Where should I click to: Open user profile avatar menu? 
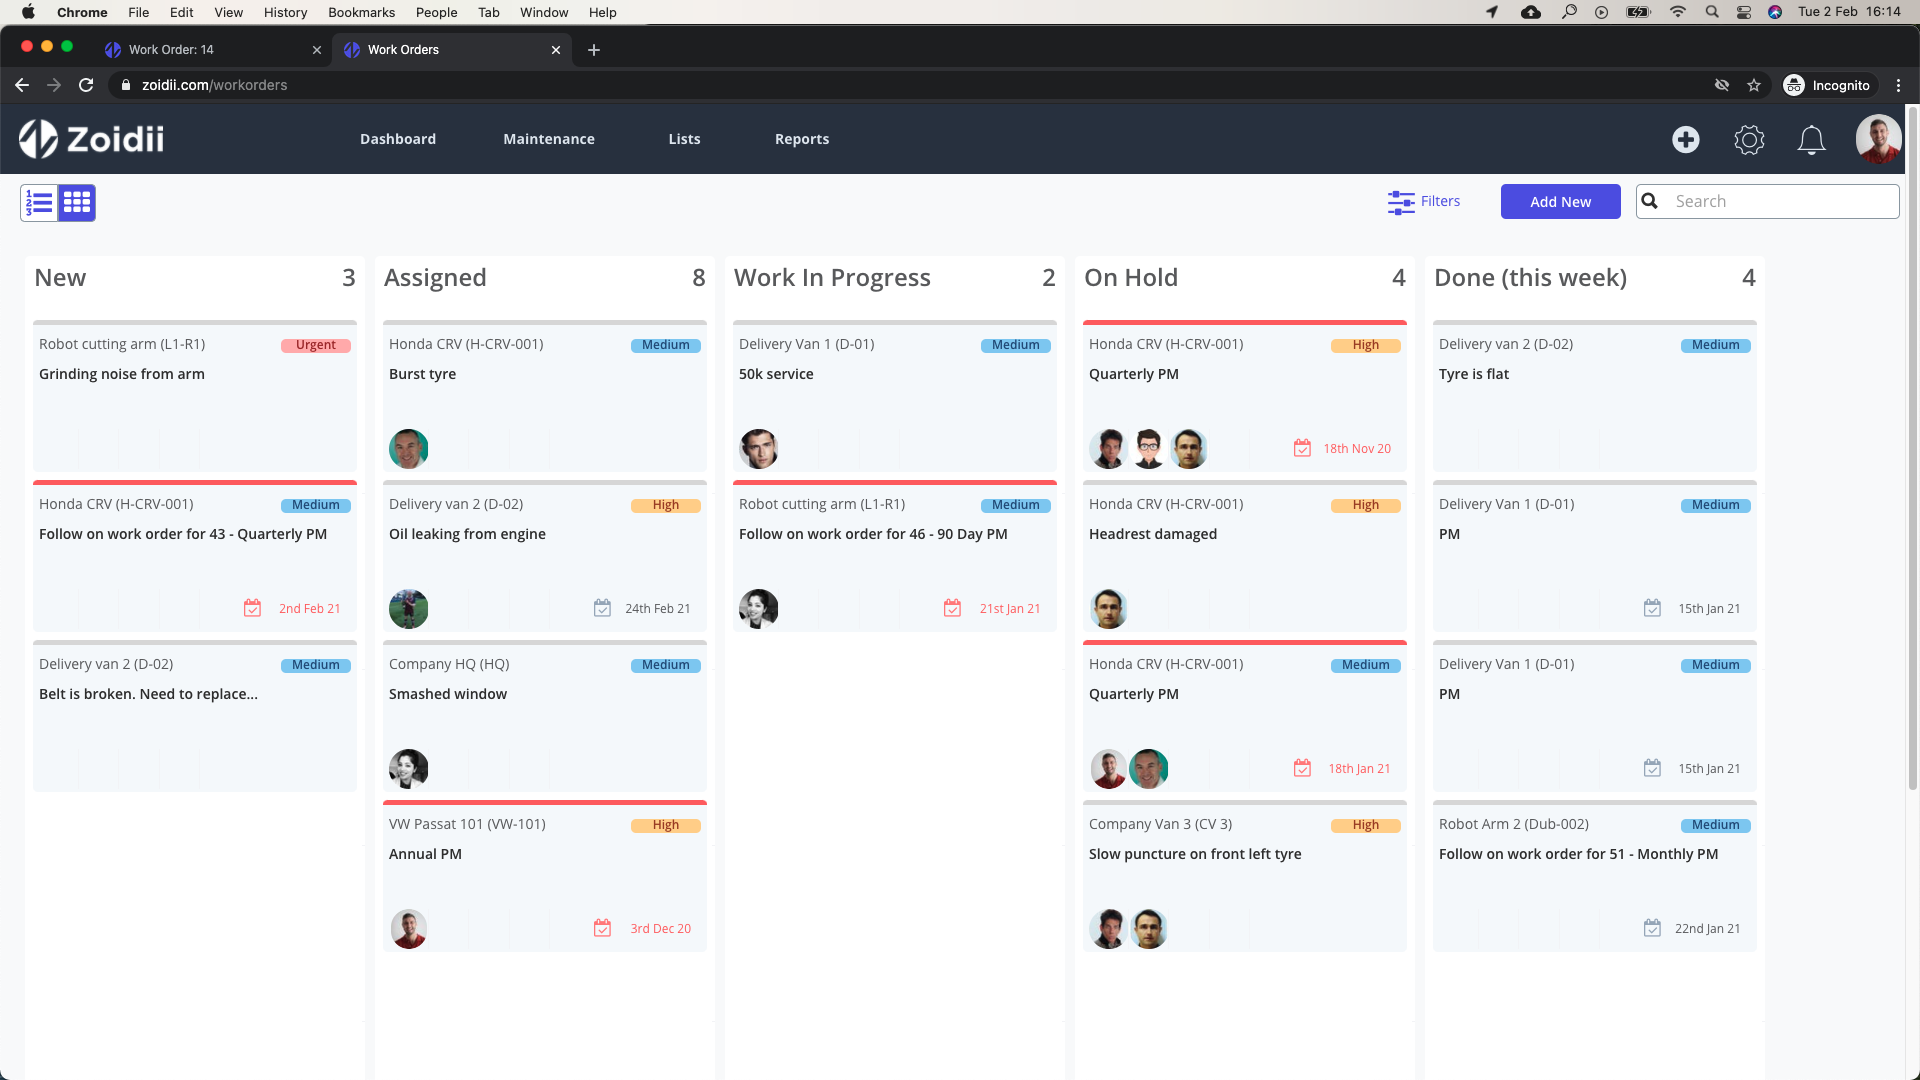(1877, 139)
